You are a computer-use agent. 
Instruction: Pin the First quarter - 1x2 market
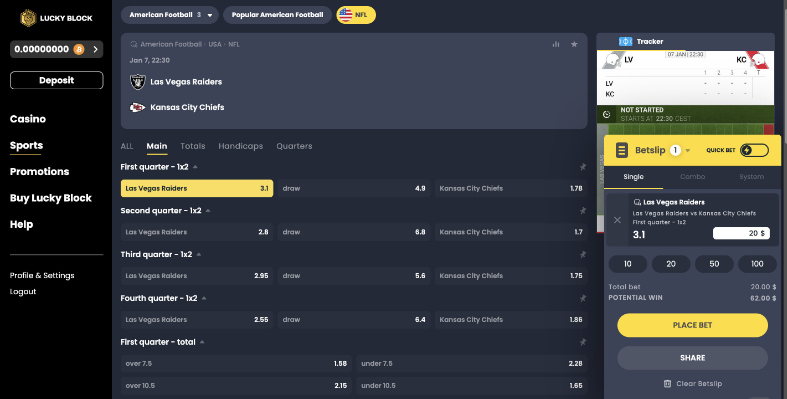582,167
